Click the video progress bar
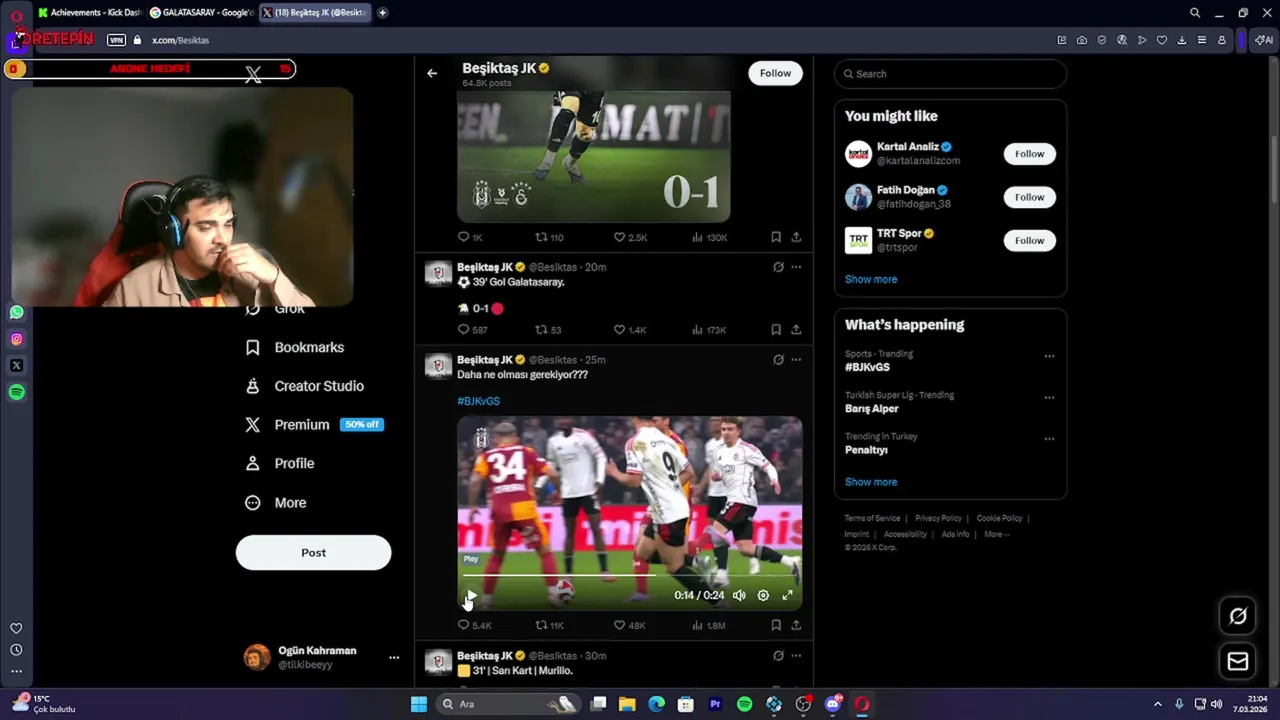The image size is (1280, 720). point(629,575)
